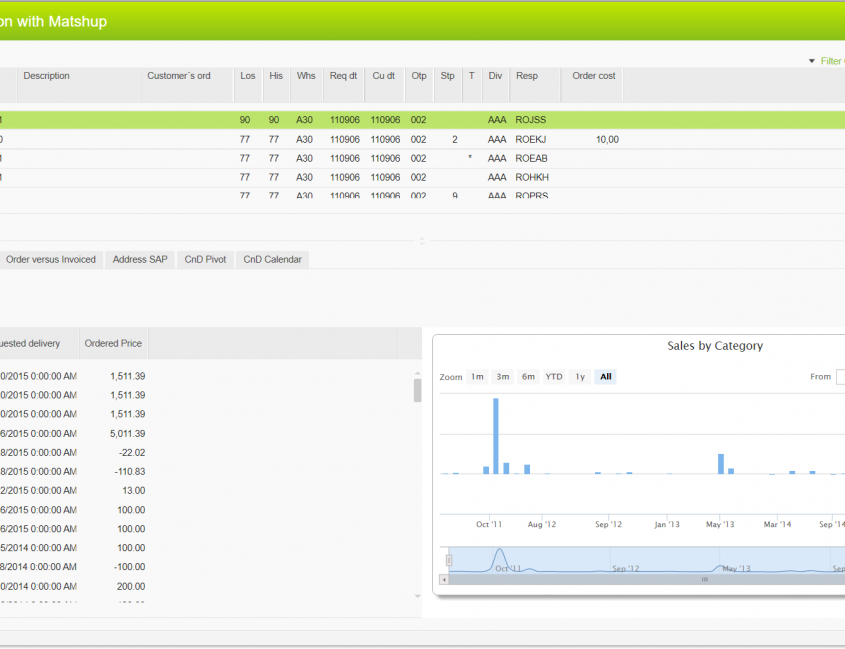Click the navigator left range handle

click(449, 560)
